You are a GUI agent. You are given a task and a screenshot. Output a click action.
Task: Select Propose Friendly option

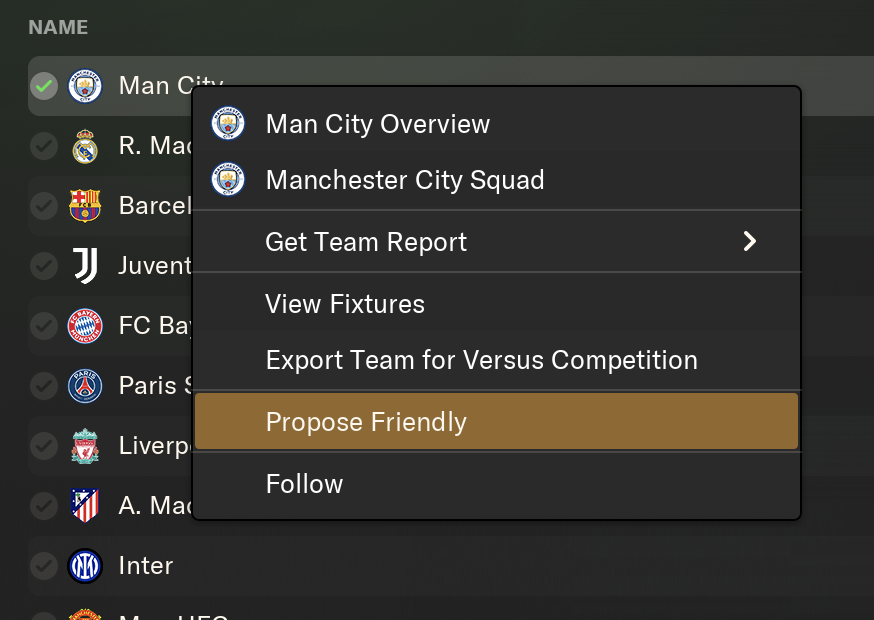[x=496, y=421]
